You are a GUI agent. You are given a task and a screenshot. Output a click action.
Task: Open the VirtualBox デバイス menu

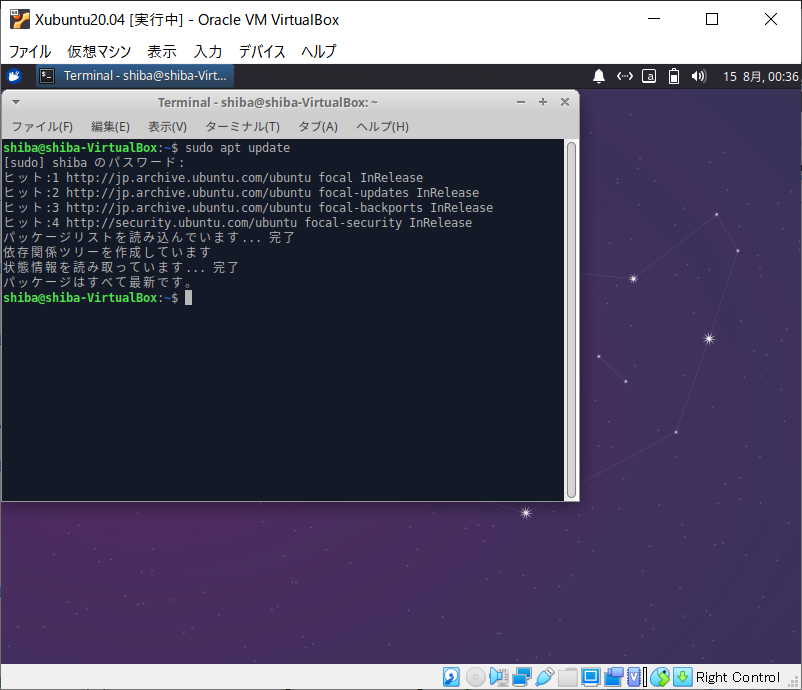pyautogui.click(x=262, y=51)
